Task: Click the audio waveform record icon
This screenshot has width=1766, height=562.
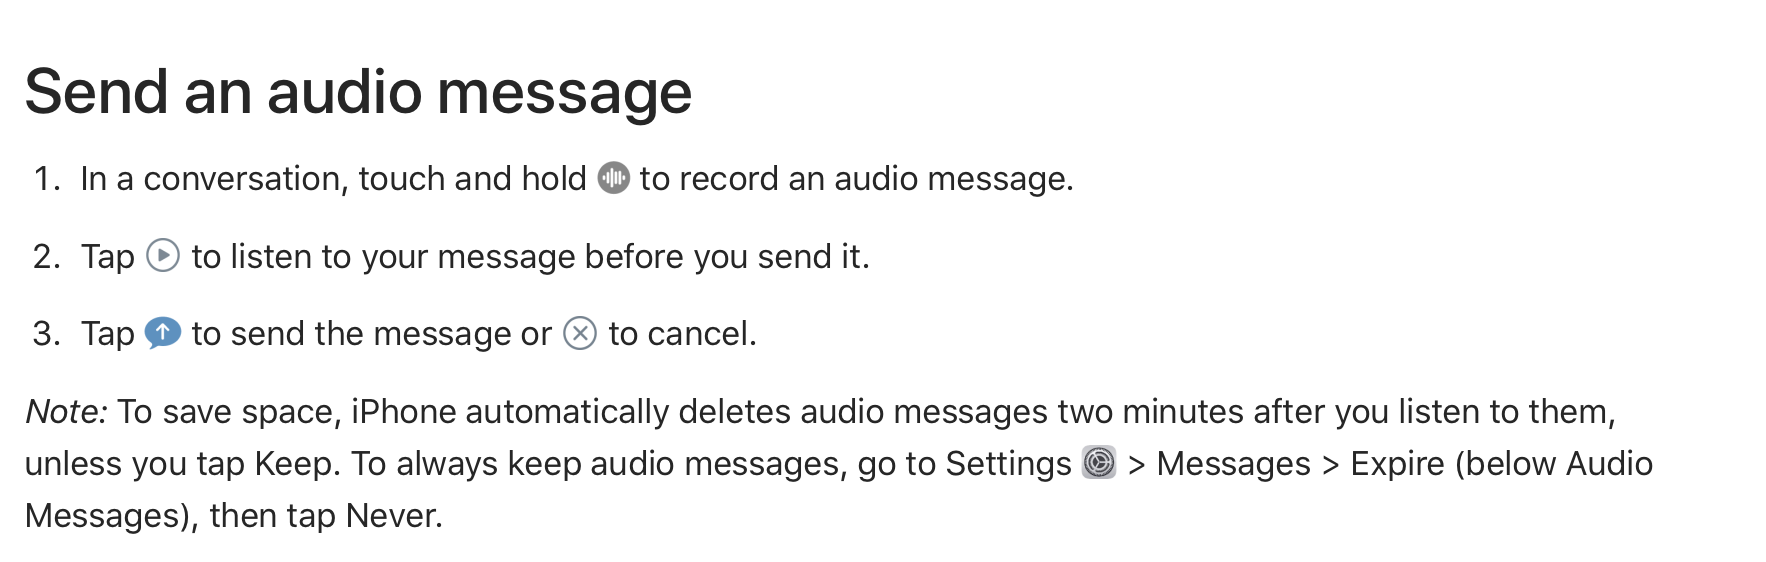Action: coord(613,178)
